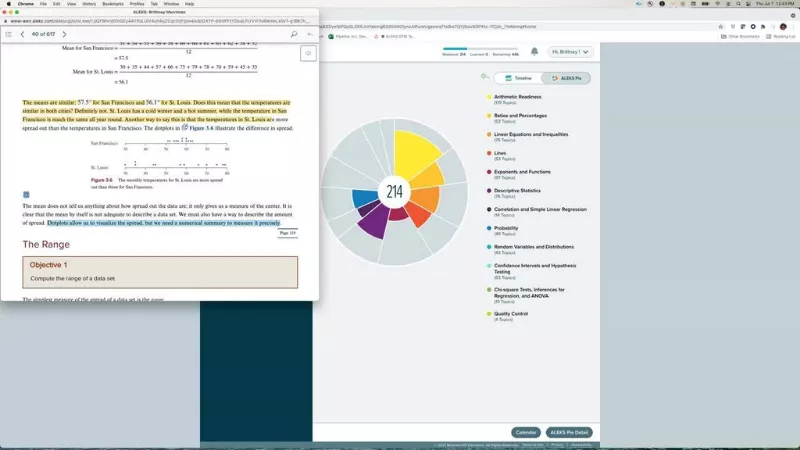Click the date and time in menu bar

pyautogui.click(x=775, y=4)
